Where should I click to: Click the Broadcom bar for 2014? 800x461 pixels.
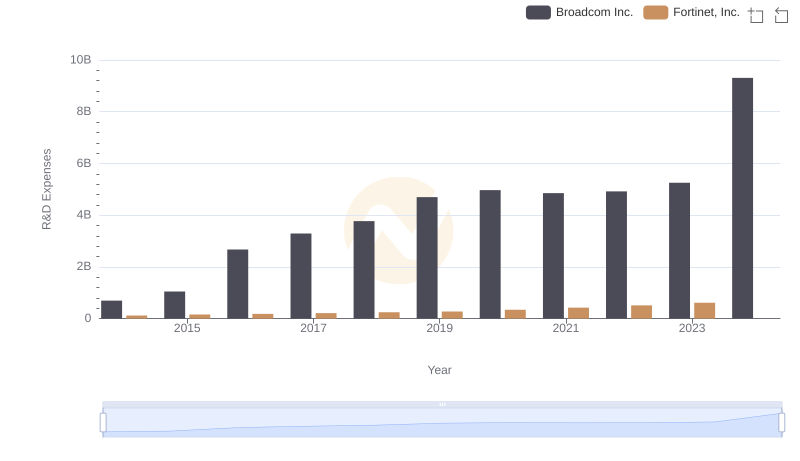pos(111,310)
